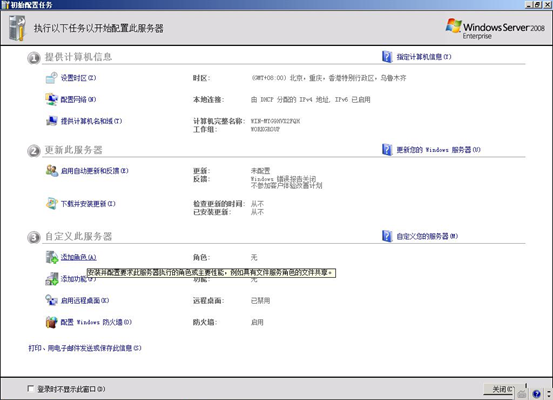Click the 启用自动更新和反馈 users icon
This screenshot has width=553, height=400.
point(51,171)
